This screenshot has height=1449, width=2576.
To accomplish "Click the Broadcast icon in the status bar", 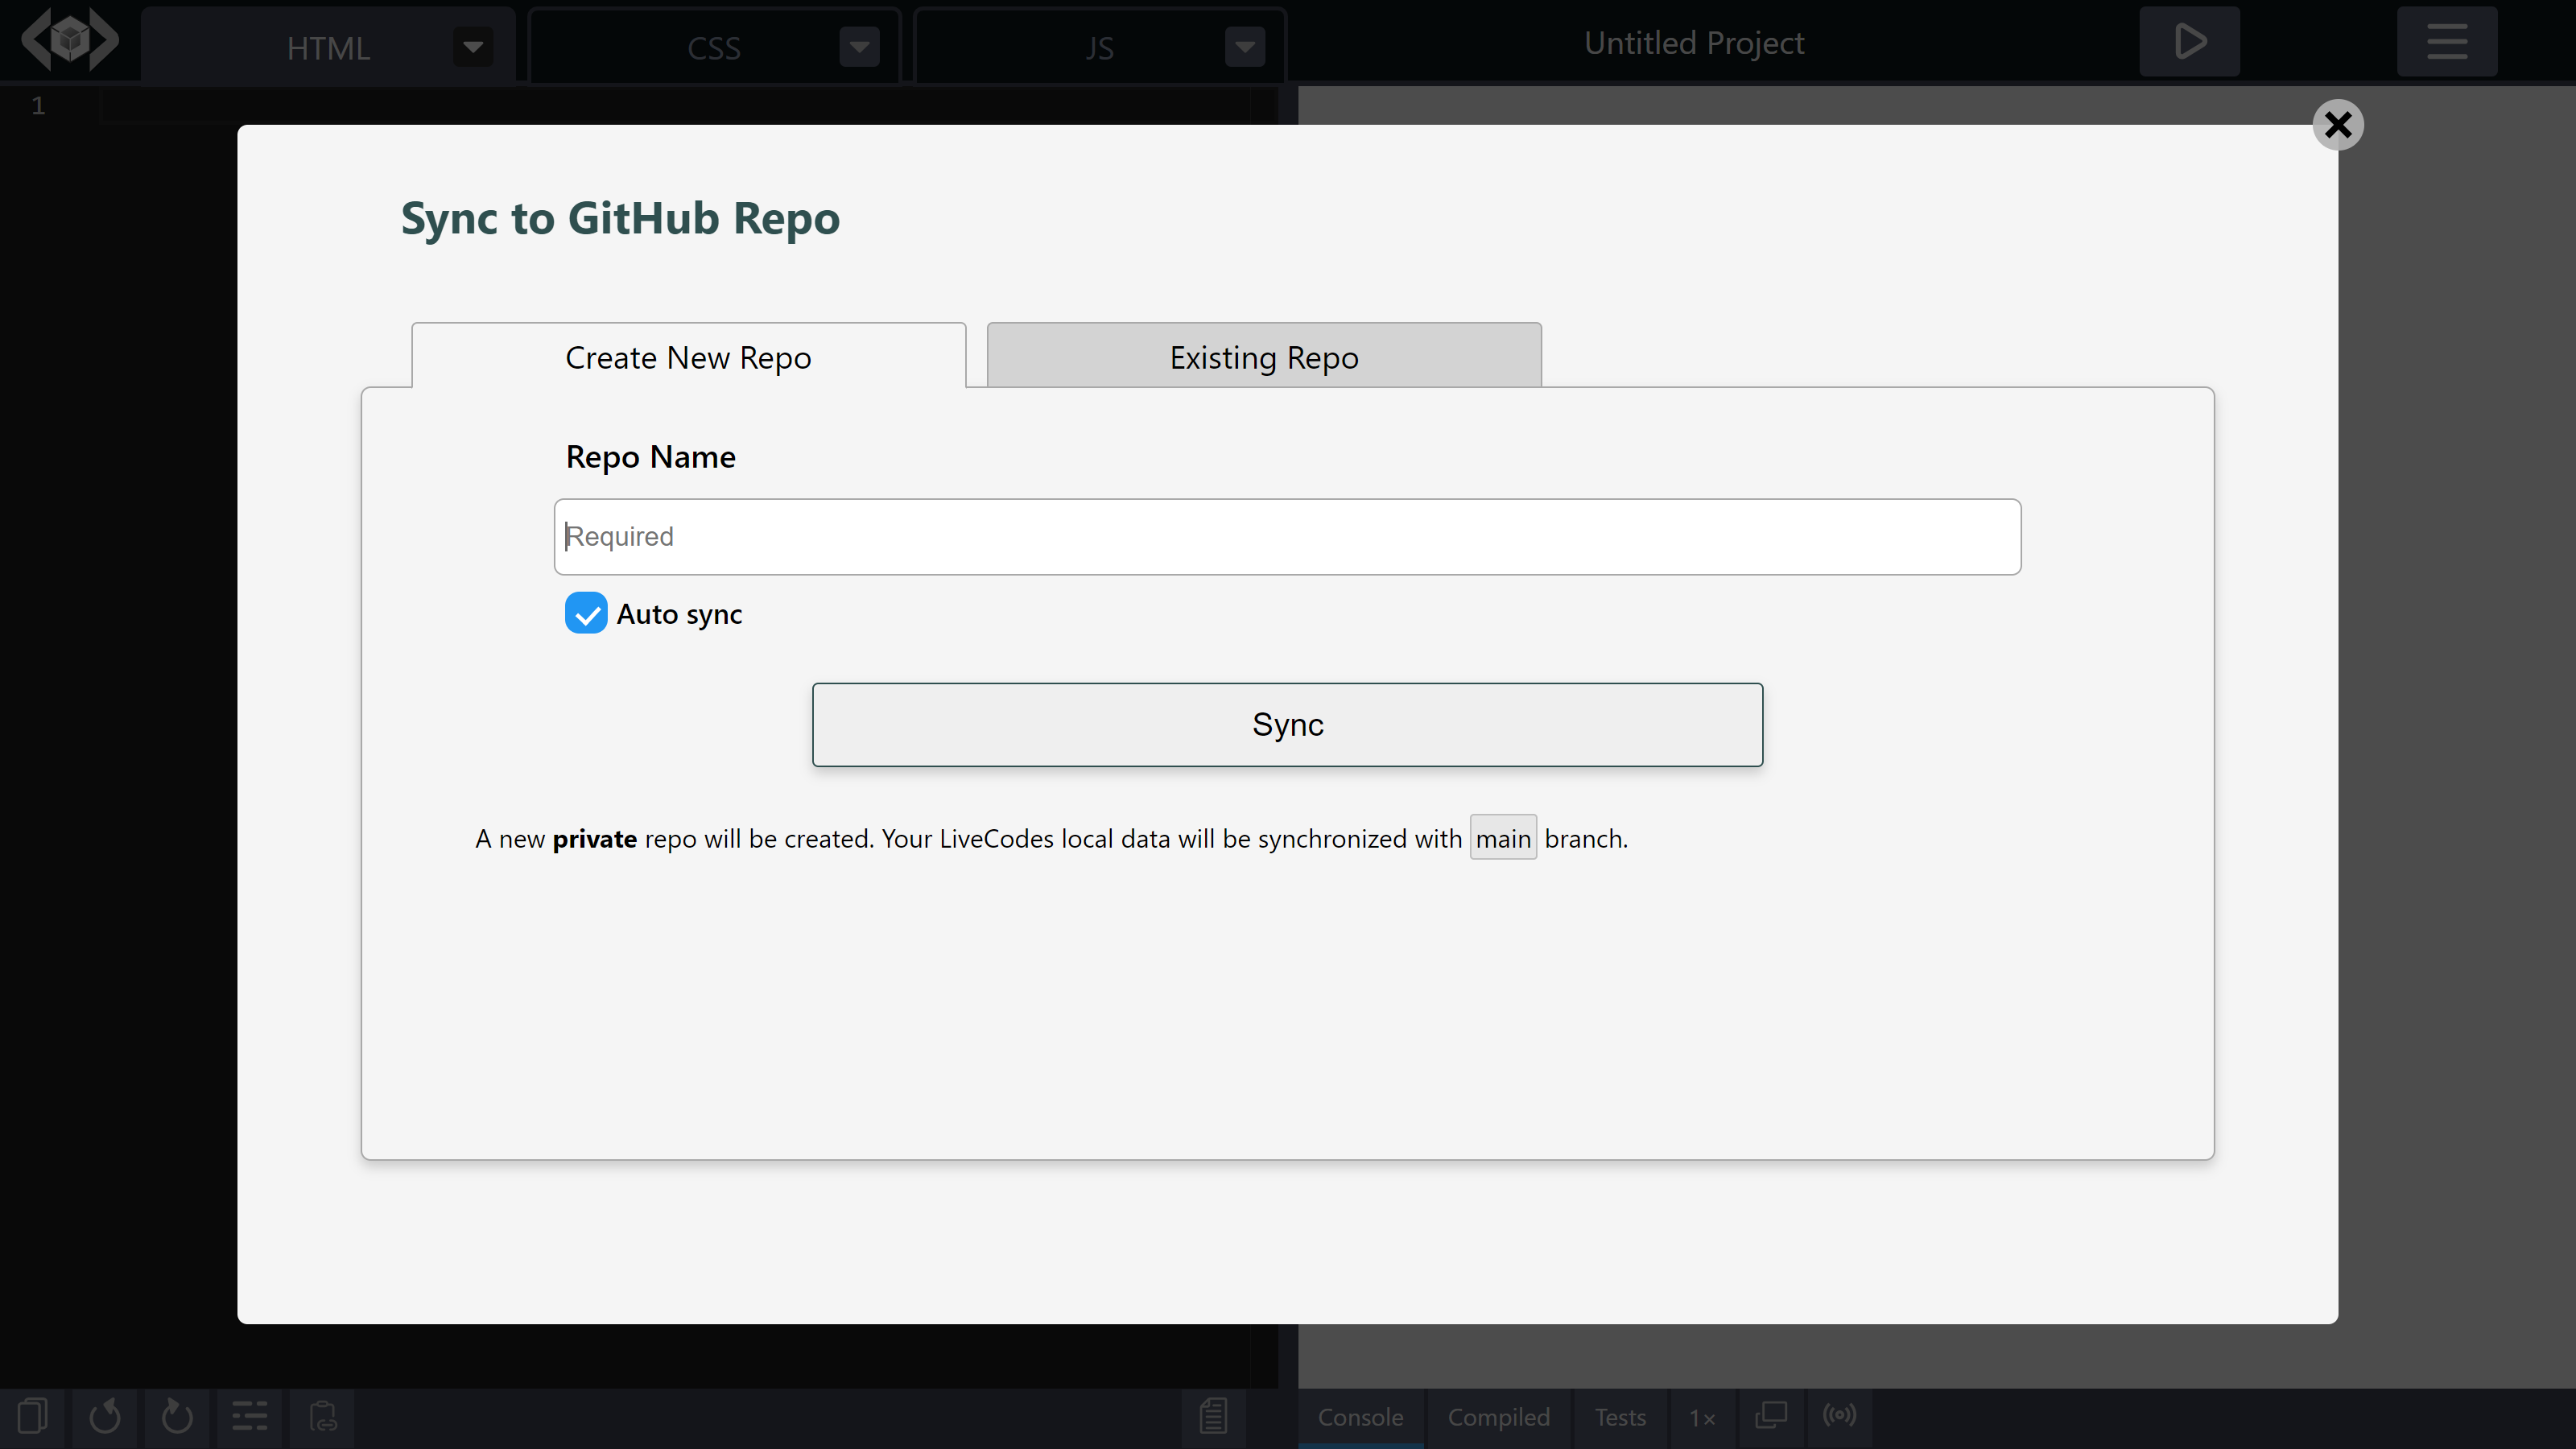I will click(x=1841, y=1416).
